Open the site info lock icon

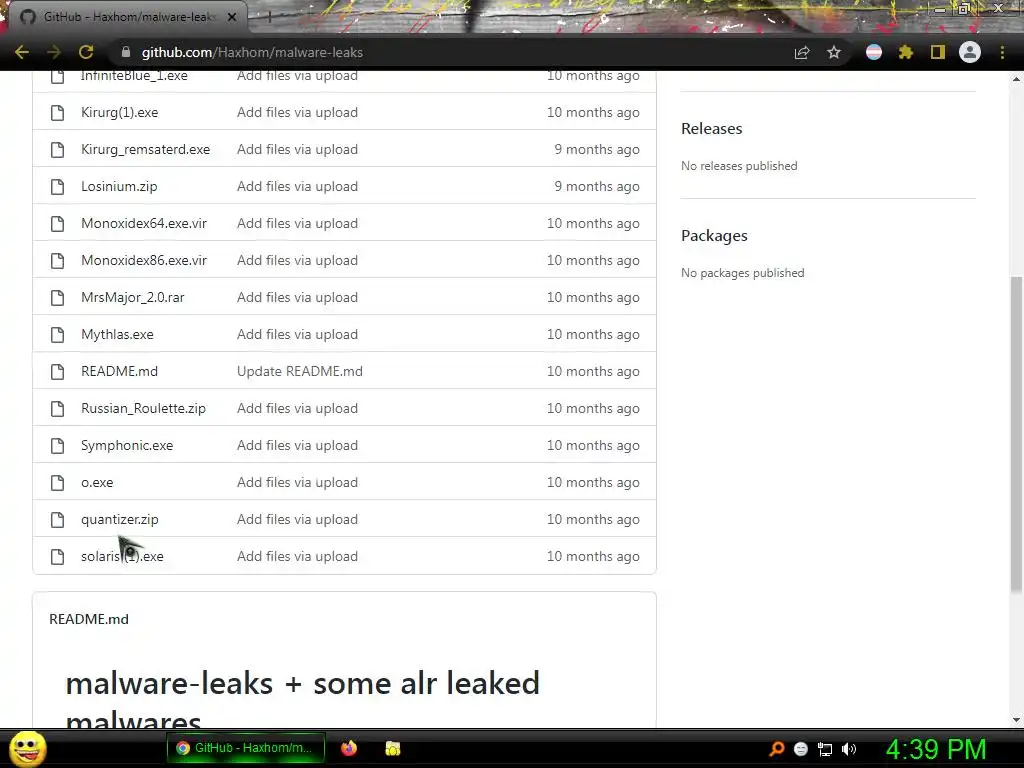[x=126, y=52]
